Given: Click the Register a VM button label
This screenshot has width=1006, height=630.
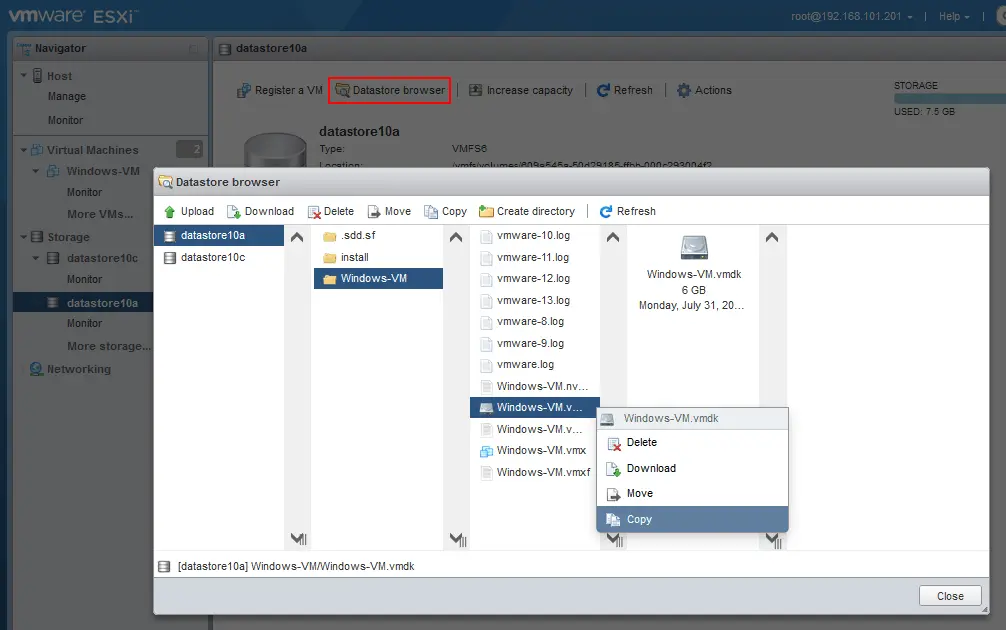Looking at the screenshot, I should click(x=289, y=90).
